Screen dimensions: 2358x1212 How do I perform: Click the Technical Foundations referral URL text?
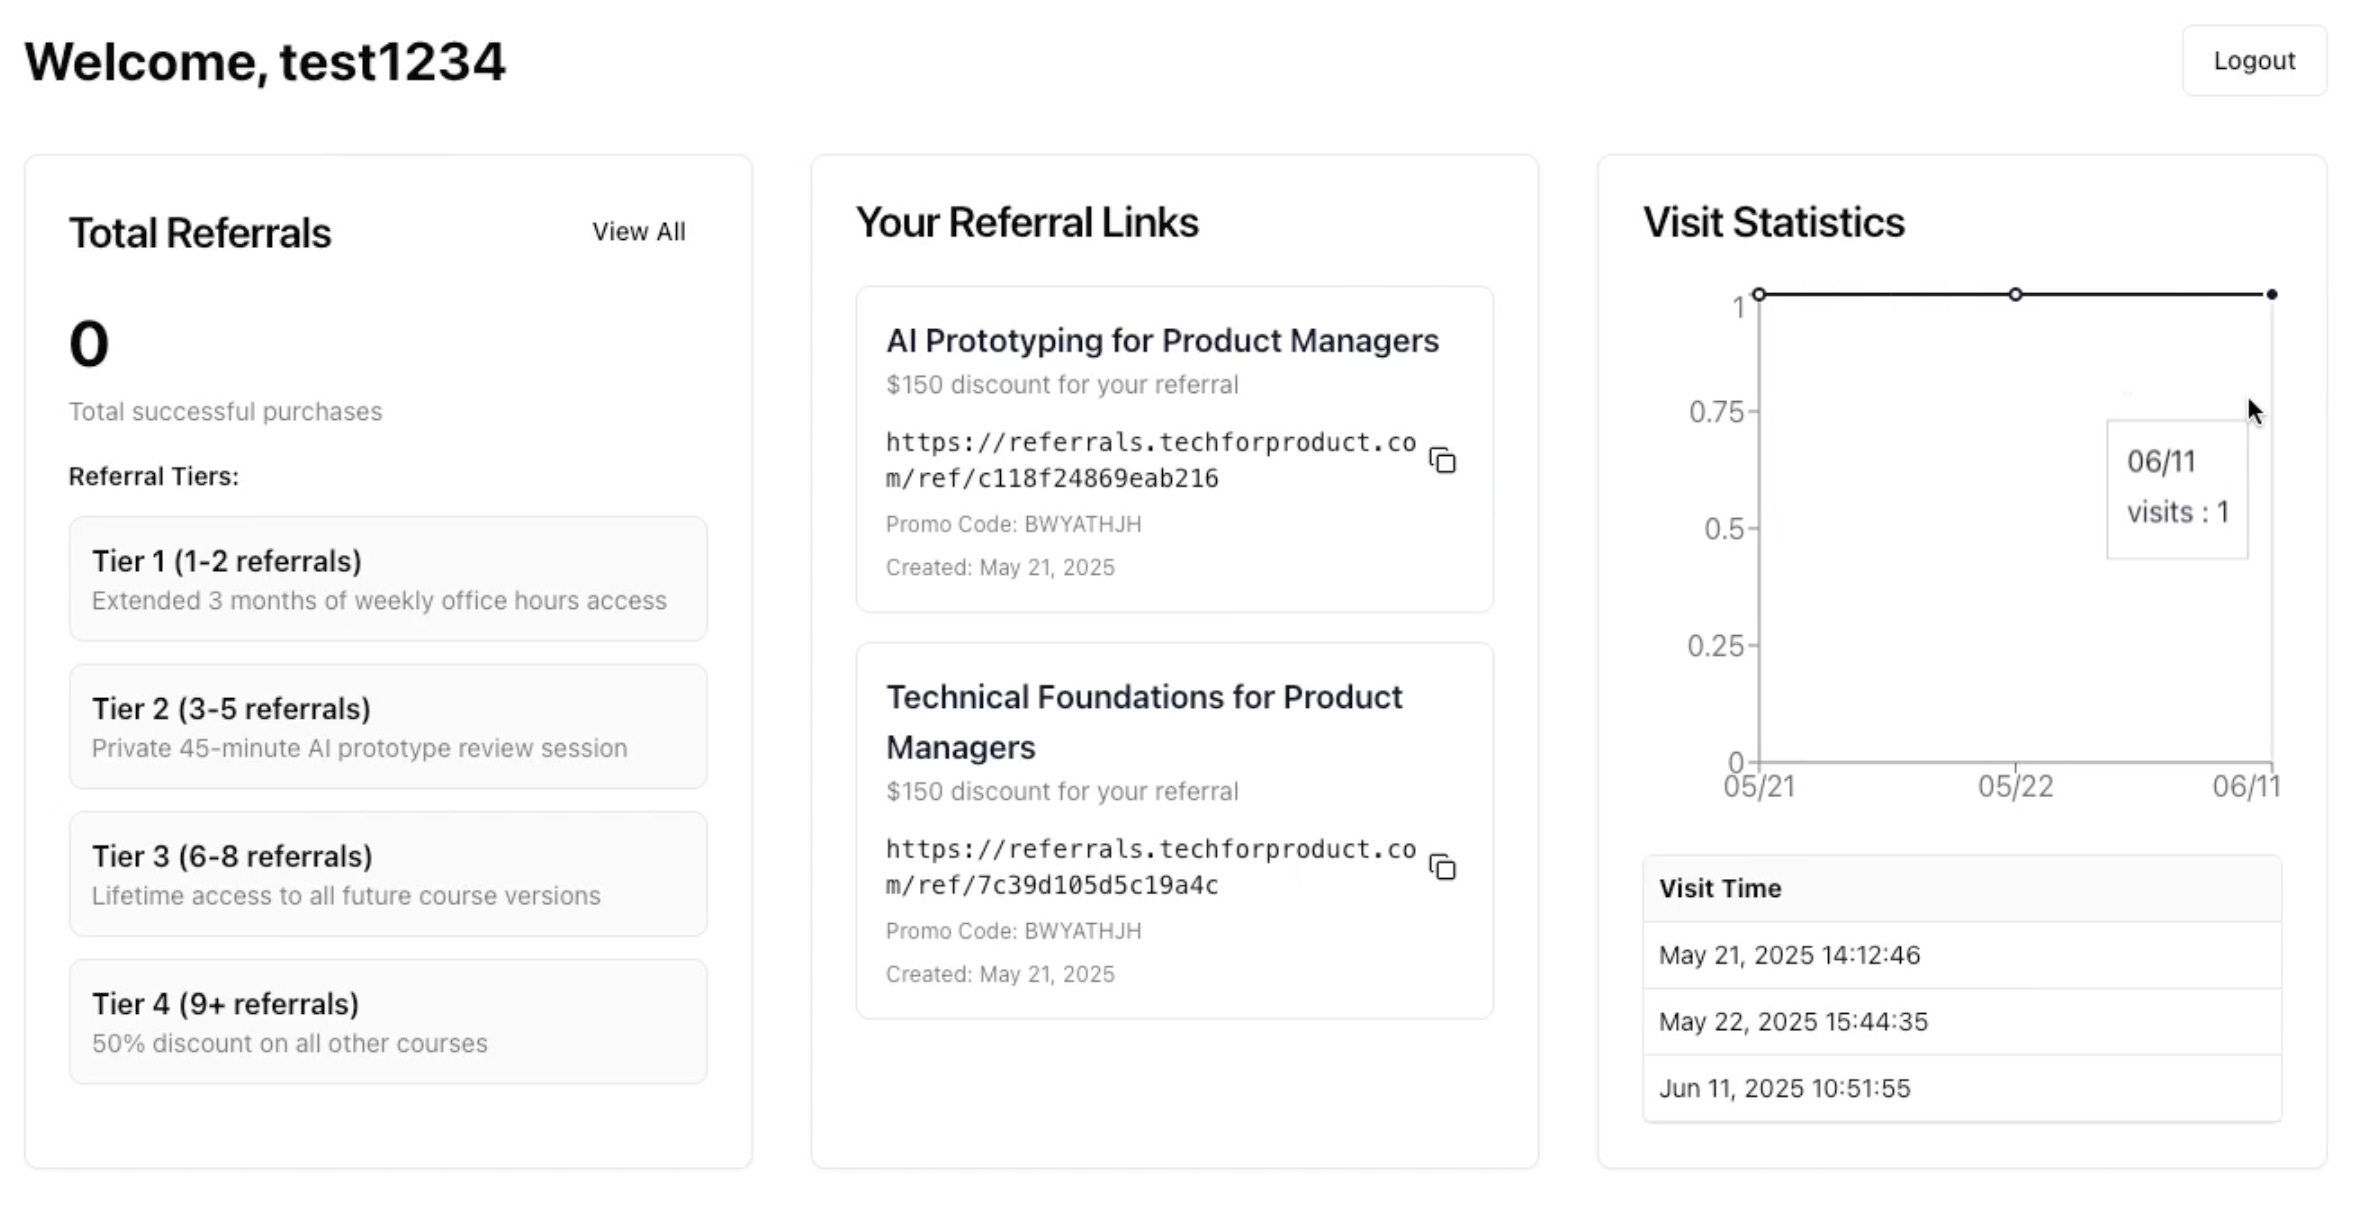pyautogui.click(x=1151, y=867)
